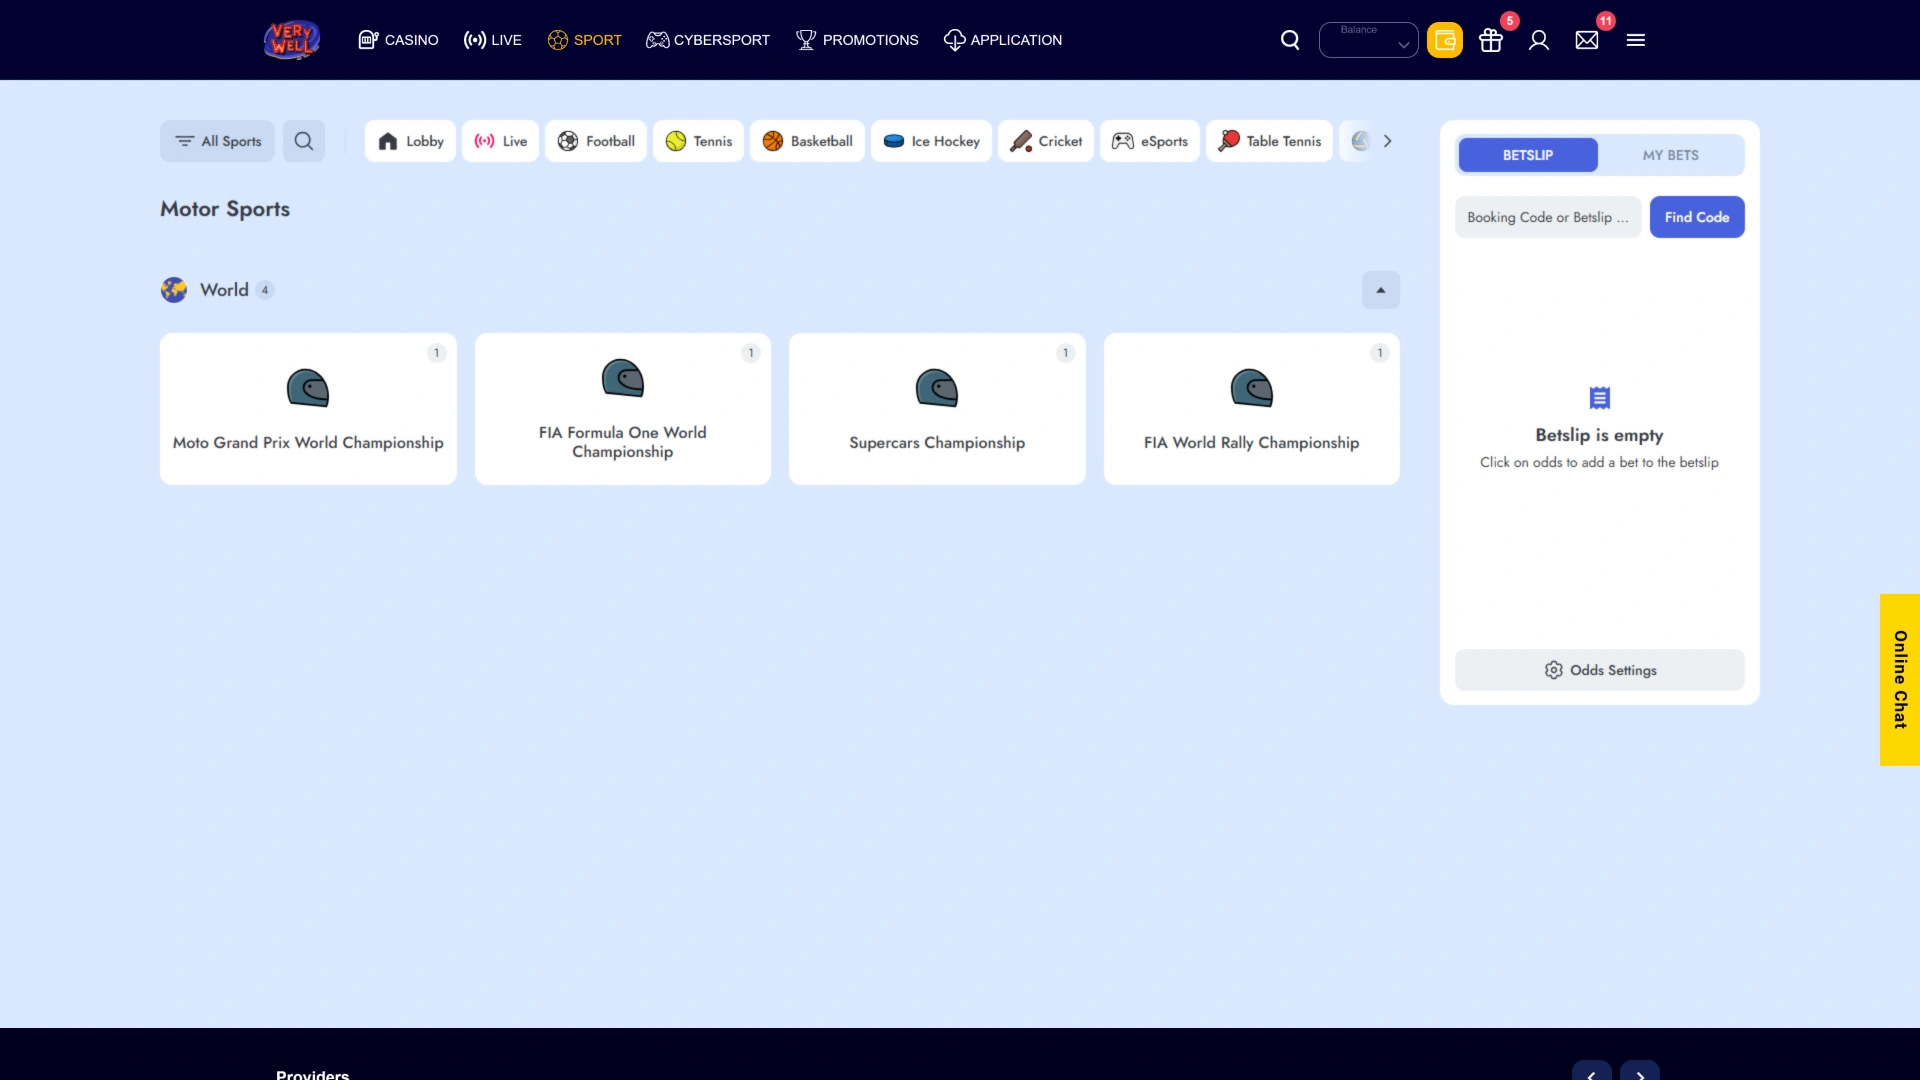Screen dimensions: 1920x1080
Task: Click the World league count badge 4
Action: pyautogui.click(x=265, y=290)
